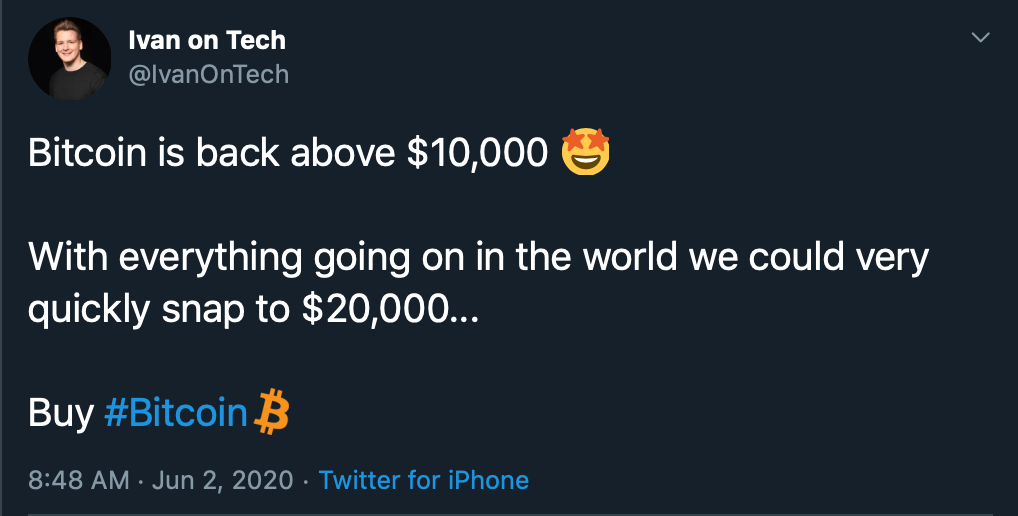This screenshot has width=1018, height=516.
Task: Open the "Ivan on Tech" display name
Action: click(x=207, y=41)
